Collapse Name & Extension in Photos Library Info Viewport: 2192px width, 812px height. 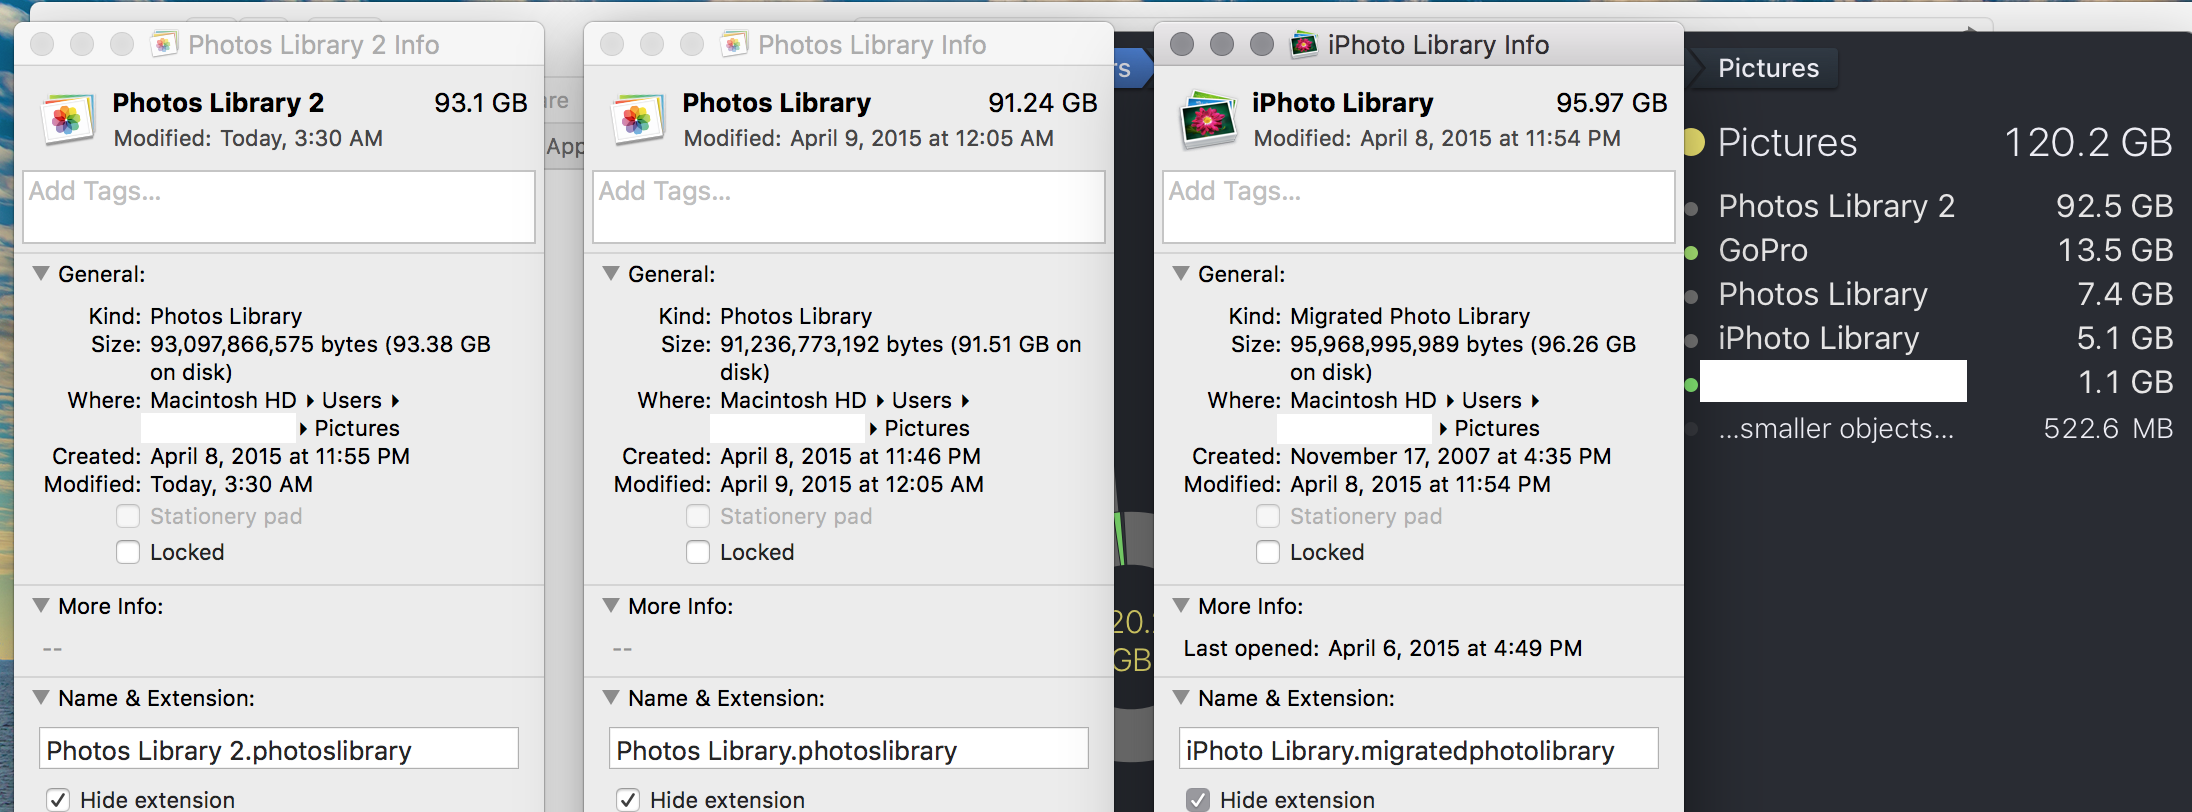click(x=611, y=697)
